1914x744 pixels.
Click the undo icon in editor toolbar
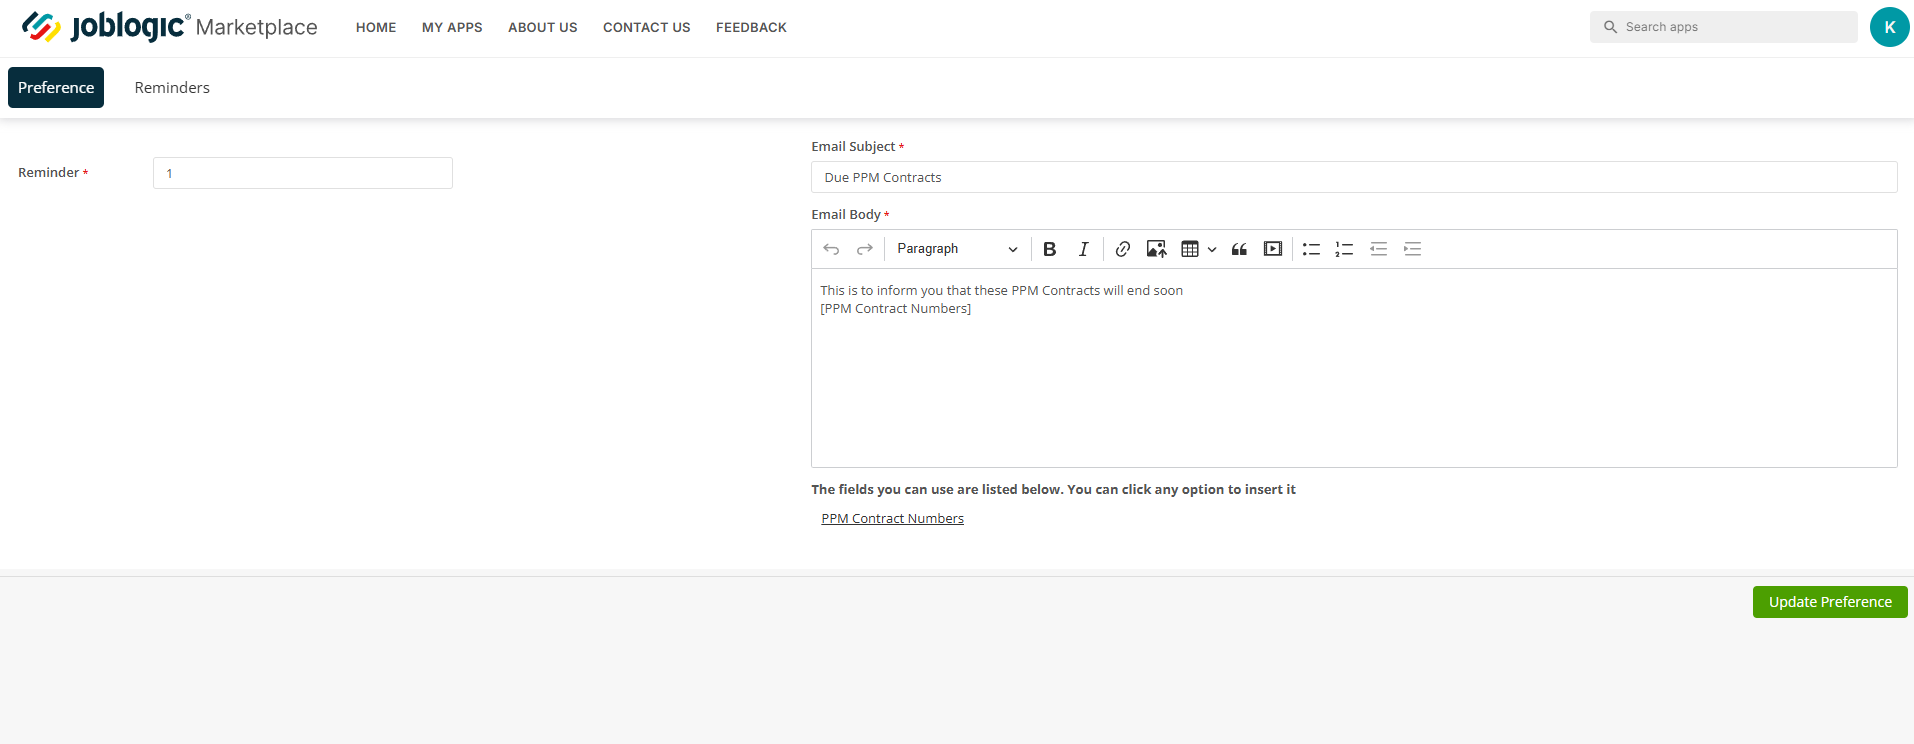pos(831,249)
